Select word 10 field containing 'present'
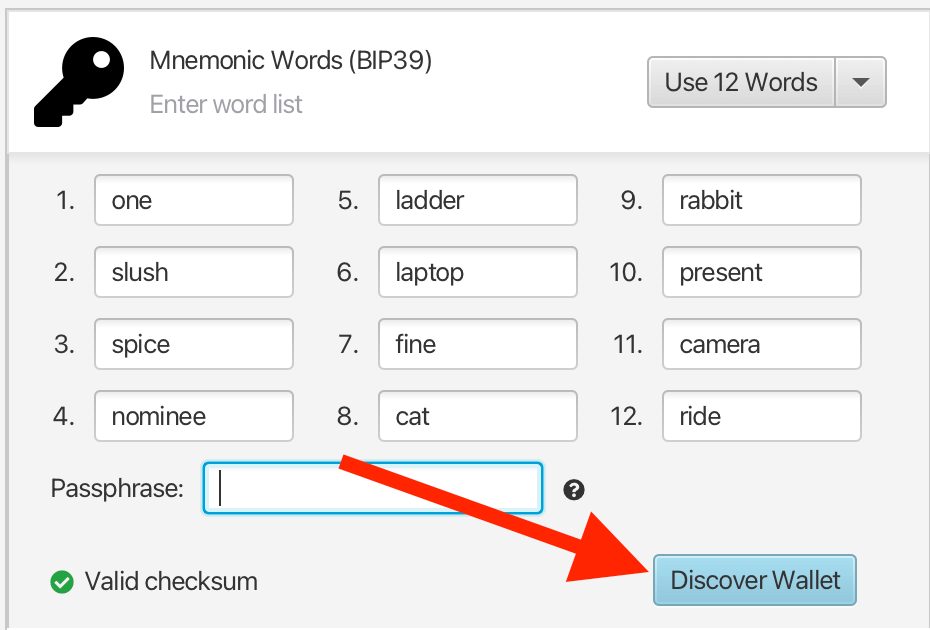Viewport: 930px width, 630px height. (x=761, y=273)
